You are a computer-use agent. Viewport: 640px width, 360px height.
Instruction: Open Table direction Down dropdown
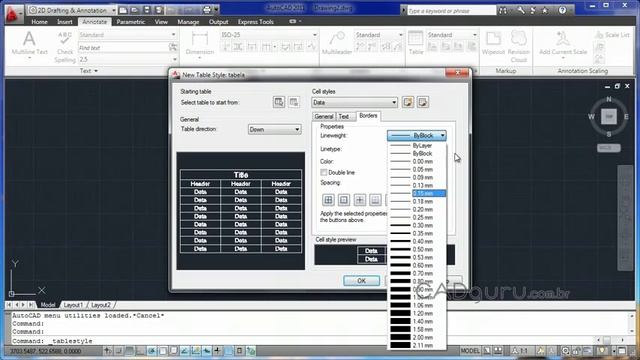click(274, 129)
